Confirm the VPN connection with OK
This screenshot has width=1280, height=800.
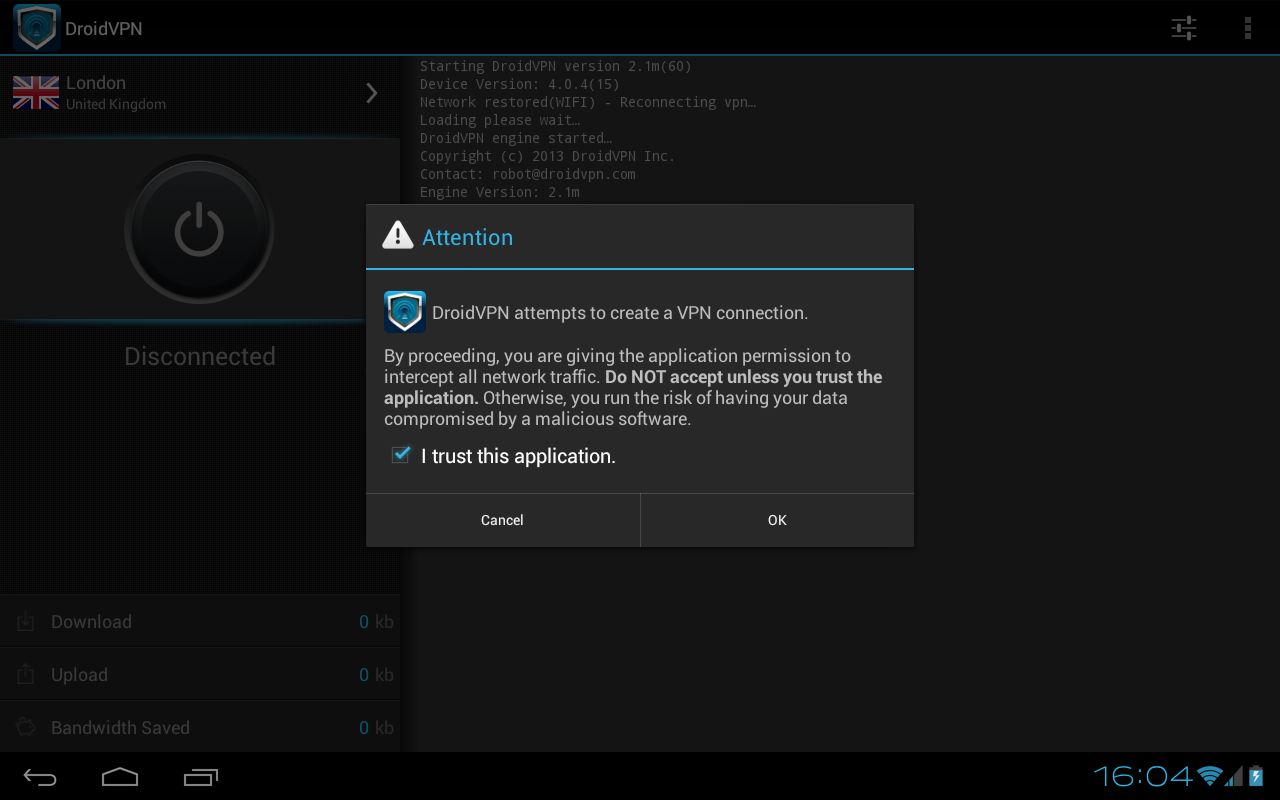click(x=777, y=520)
